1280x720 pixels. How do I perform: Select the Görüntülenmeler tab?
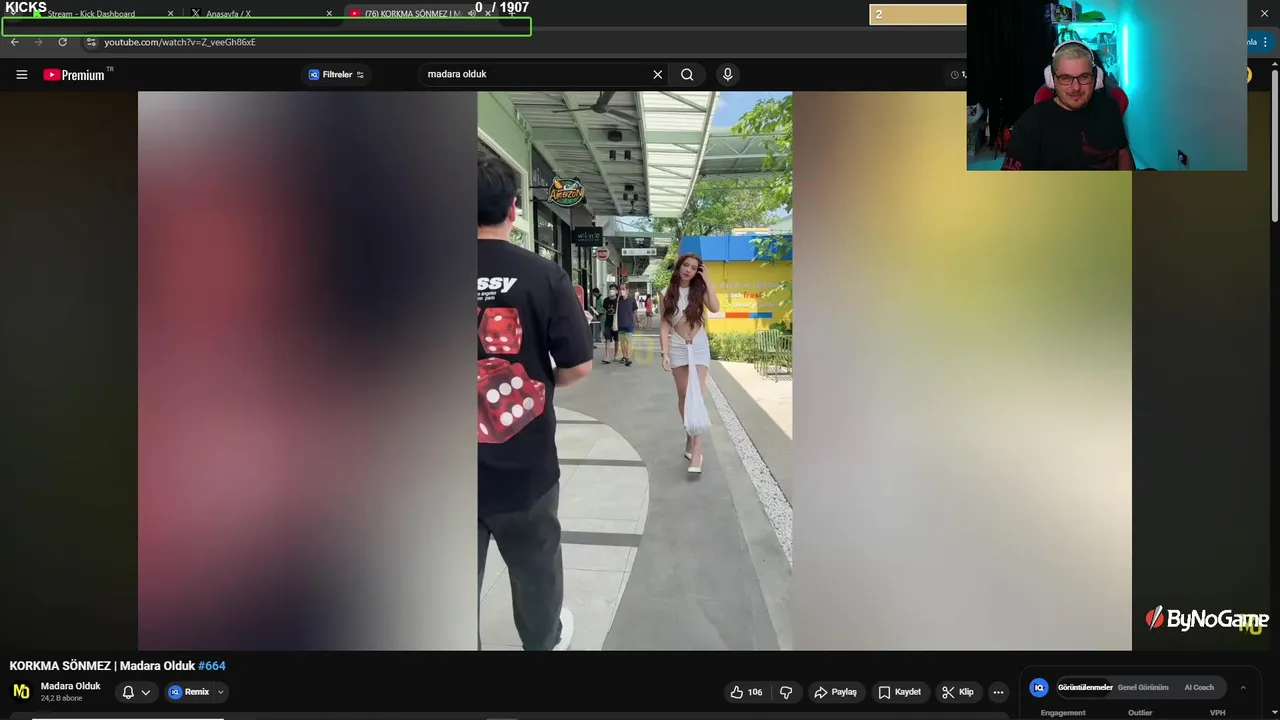click(1086, 688)
